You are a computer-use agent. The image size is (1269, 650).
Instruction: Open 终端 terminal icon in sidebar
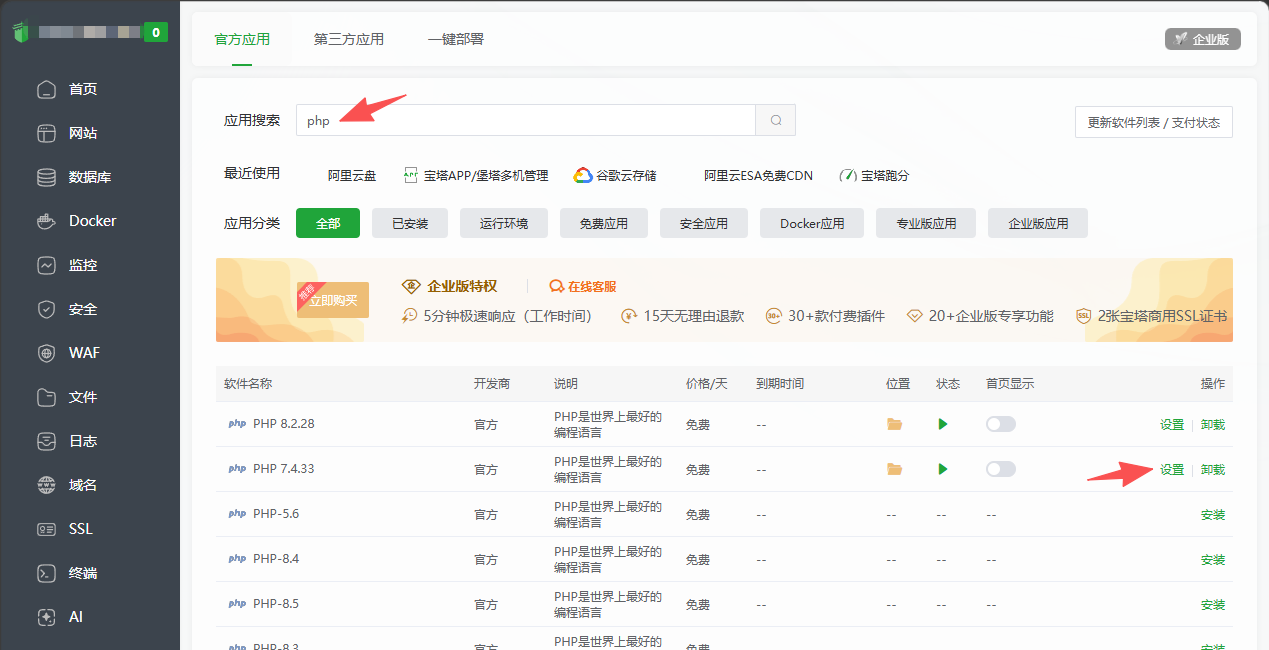[46, 573]
